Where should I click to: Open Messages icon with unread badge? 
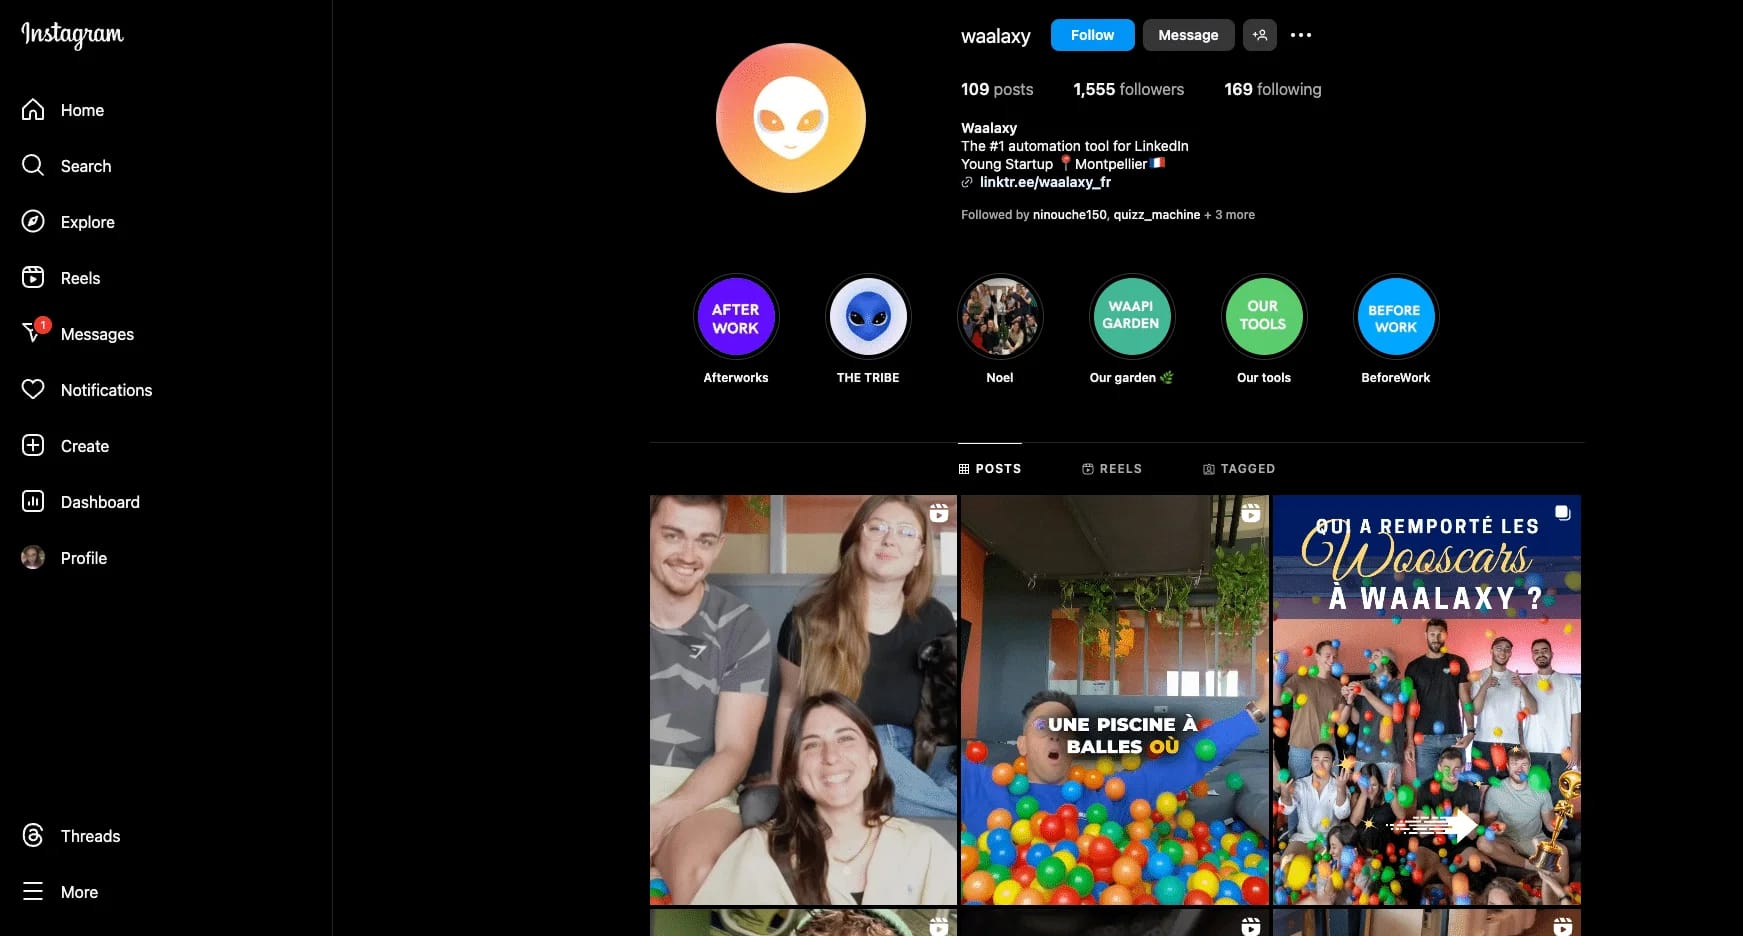click(x=35, y=332)
